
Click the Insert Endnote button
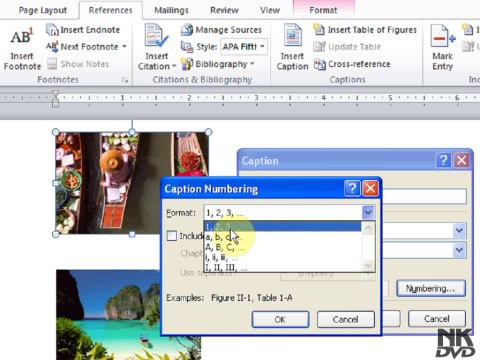(x=83, y=30)
